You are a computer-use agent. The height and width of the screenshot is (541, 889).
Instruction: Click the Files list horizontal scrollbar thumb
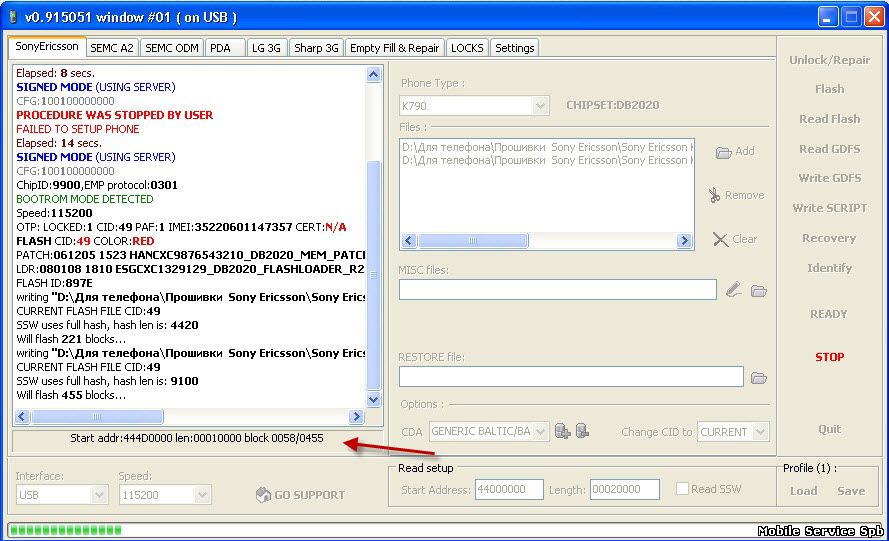click(473, 240)
